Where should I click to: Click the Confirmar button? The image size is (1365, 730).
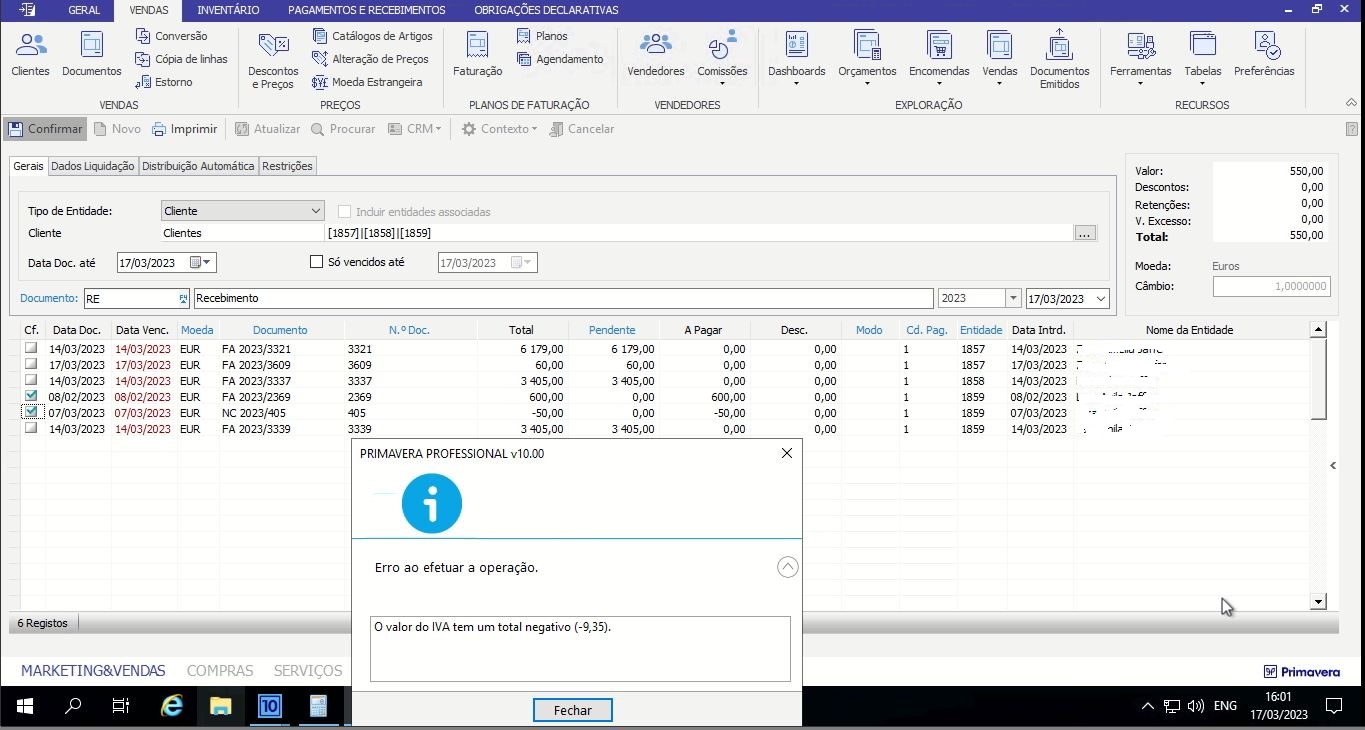45,129
